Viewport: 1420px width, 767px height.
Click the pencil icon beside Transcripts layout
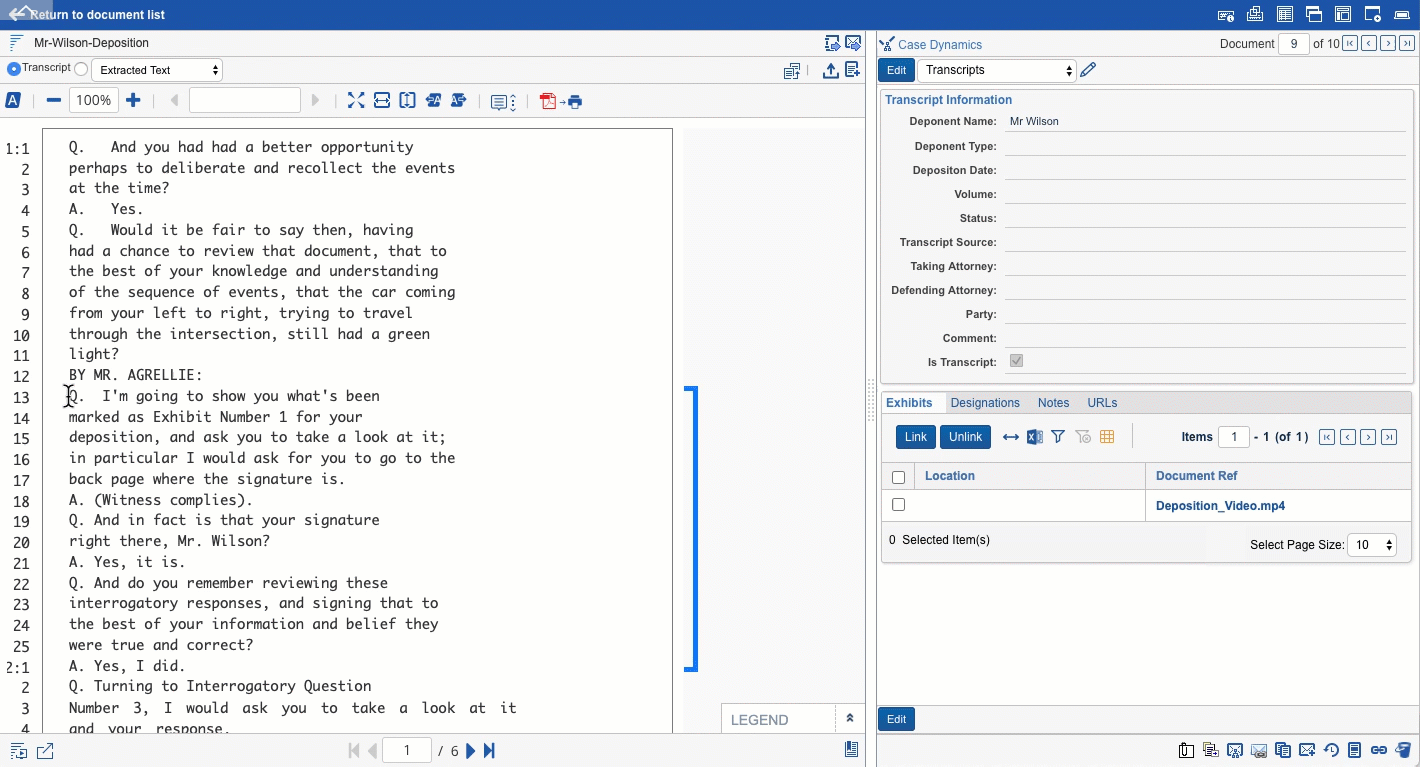(1088, 70)
